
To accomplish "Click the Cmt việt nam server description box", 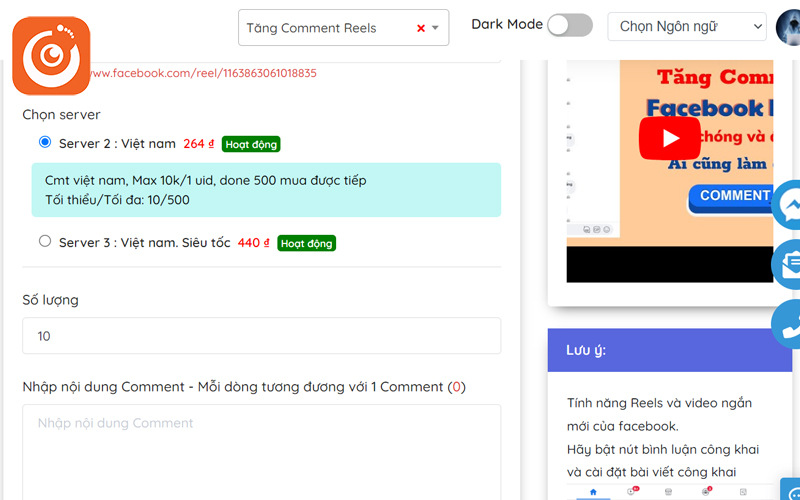I will 266,190.
